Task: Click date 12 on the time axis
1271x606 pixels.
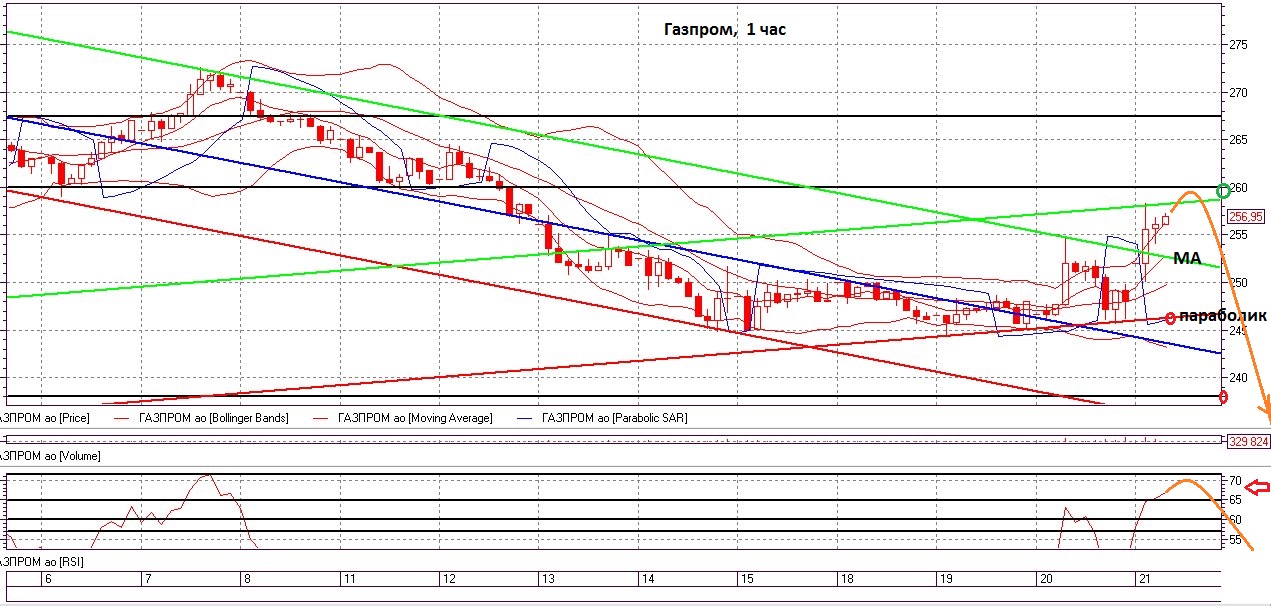Action: pos(449,579)
